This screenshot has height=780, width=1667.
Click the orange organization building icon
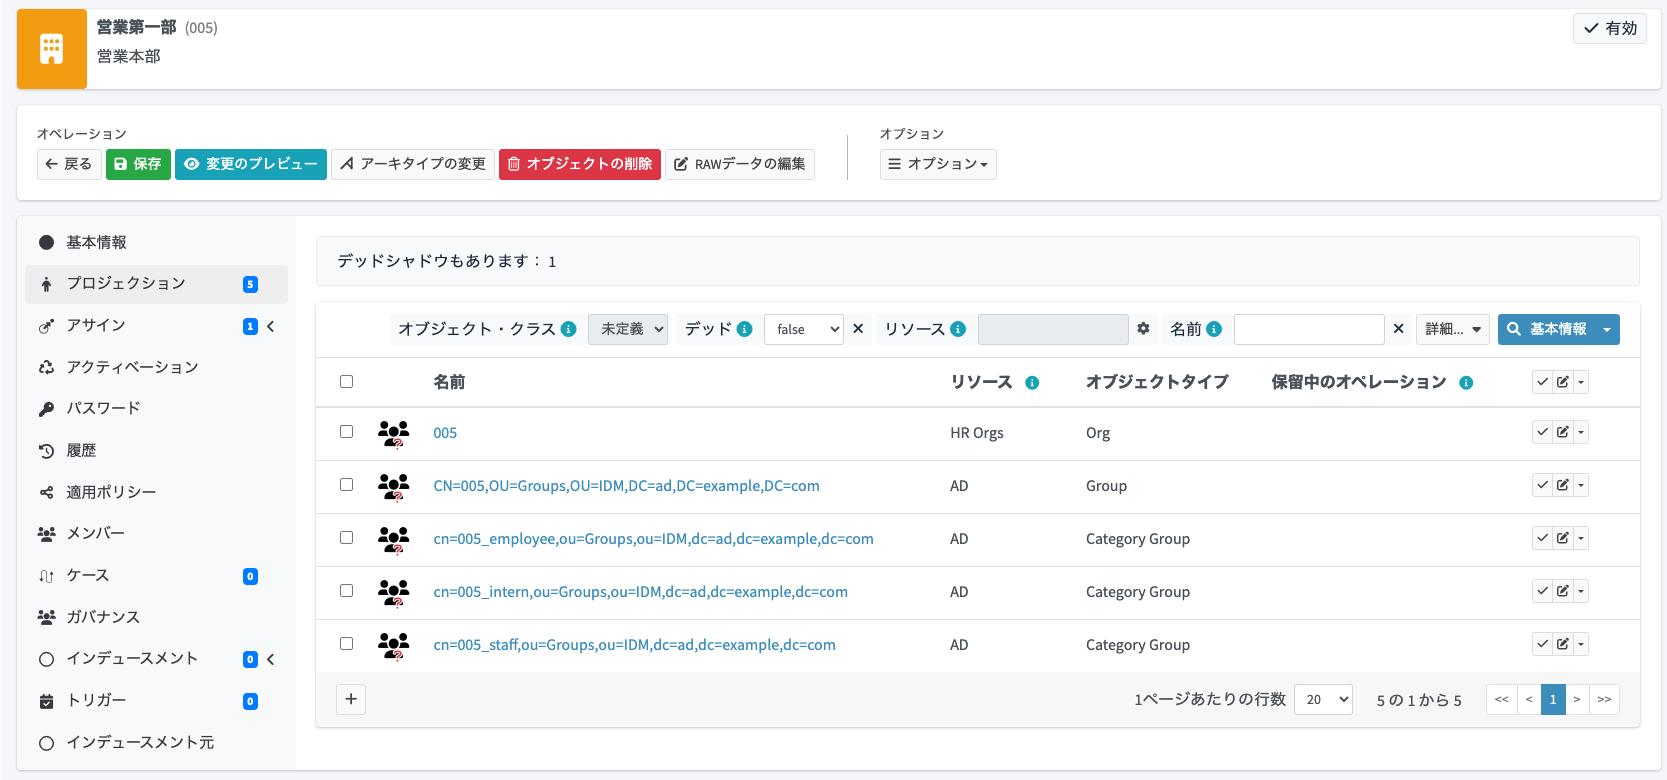[51, 49]
